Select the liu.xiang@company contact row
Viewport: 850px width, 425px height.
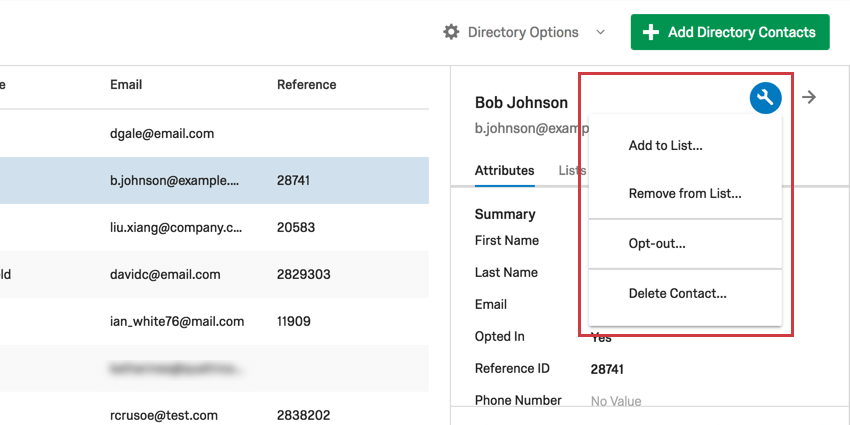click(176, 227)
